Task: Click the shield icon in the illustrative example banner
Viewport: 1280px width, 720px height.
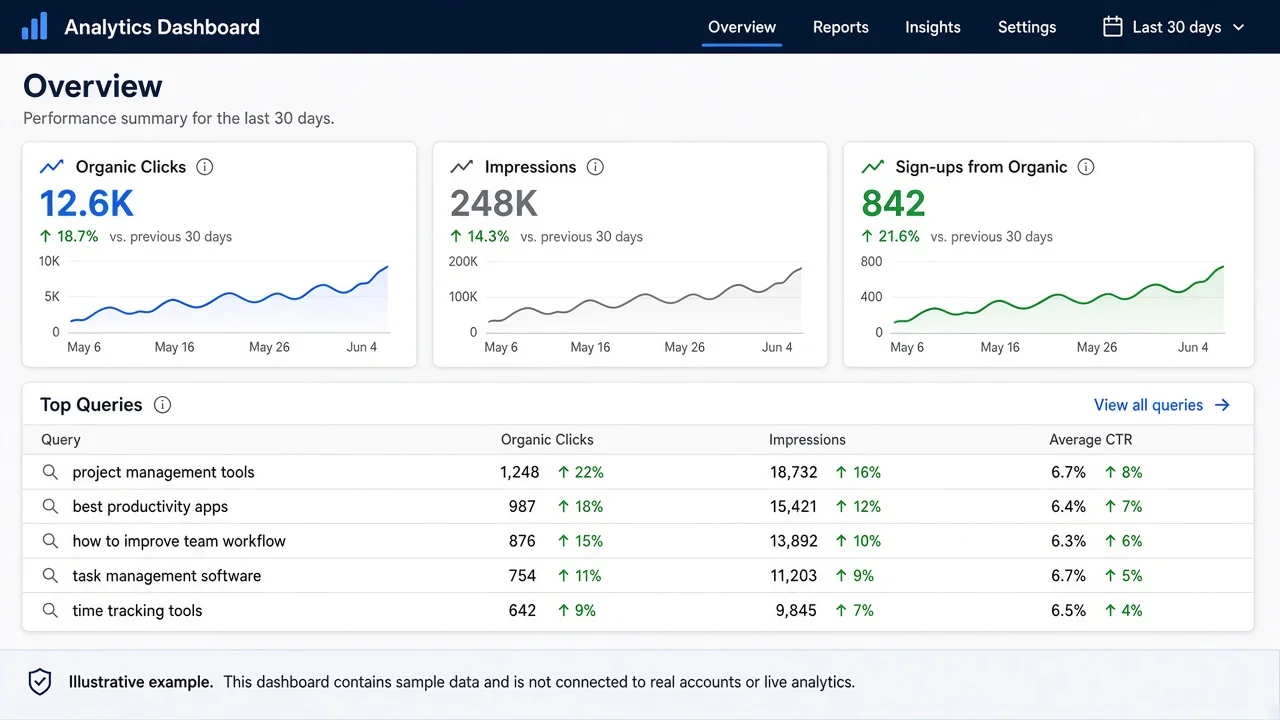Action: pyautogui.click(x=39, y=682)
